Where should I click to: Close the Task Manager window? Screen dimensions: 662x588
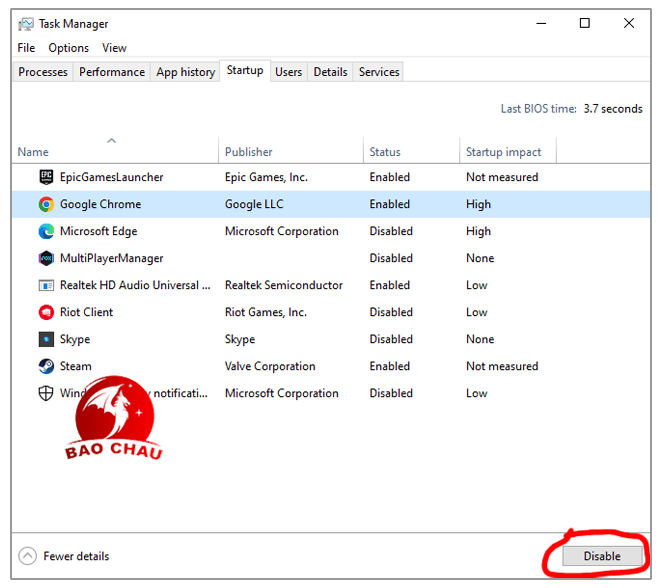pos(629,23)
